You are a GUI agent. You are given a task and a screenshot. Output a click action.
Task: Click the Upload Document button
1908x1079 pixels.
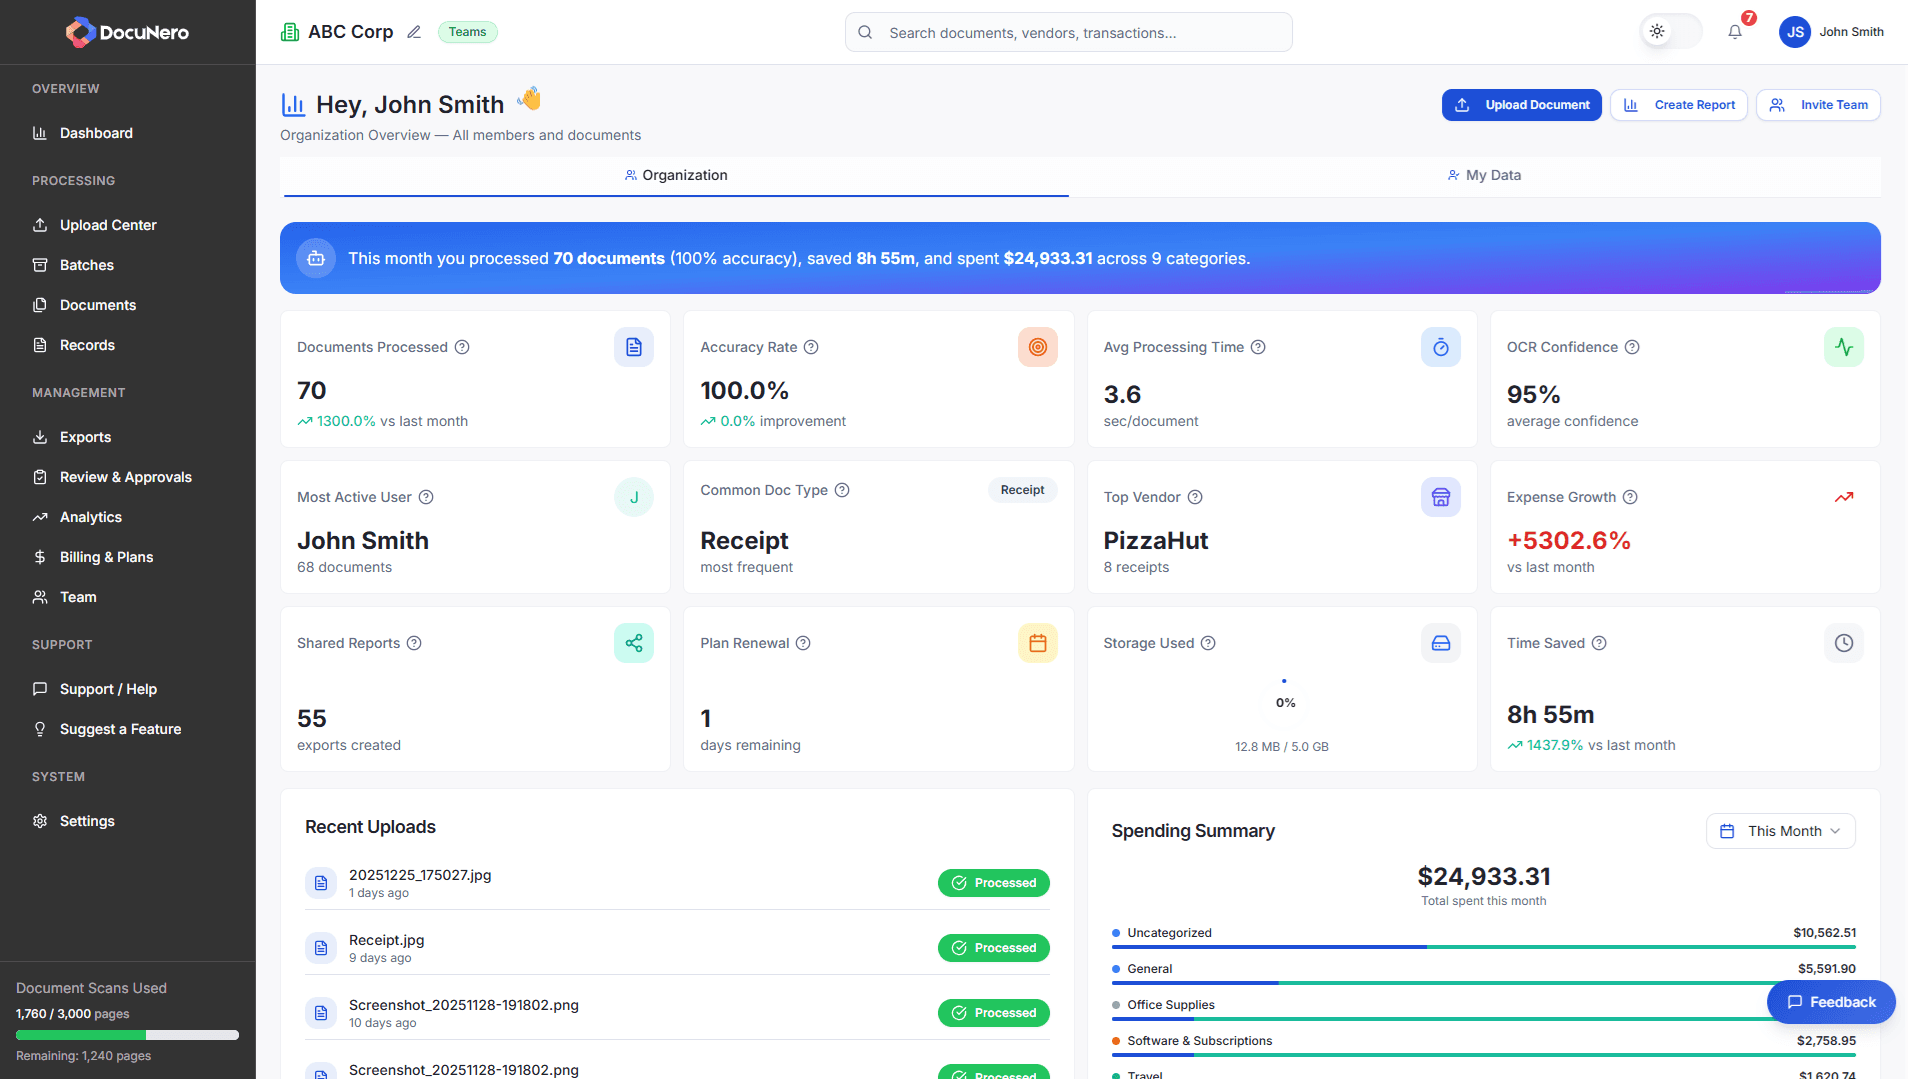pos(1521,105)
